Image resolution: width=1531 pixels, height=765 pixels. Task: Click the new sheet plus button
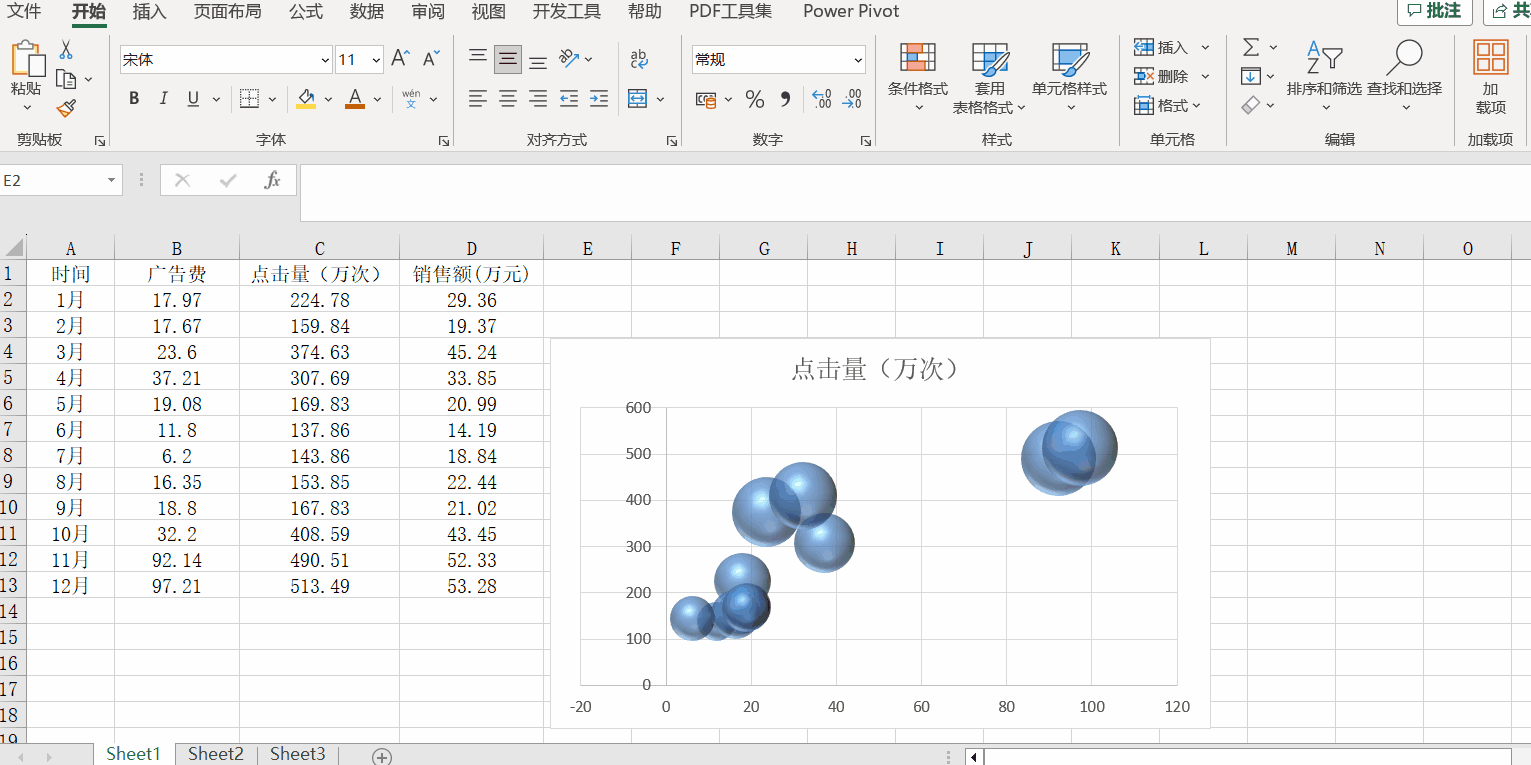(x=382, y=756)
